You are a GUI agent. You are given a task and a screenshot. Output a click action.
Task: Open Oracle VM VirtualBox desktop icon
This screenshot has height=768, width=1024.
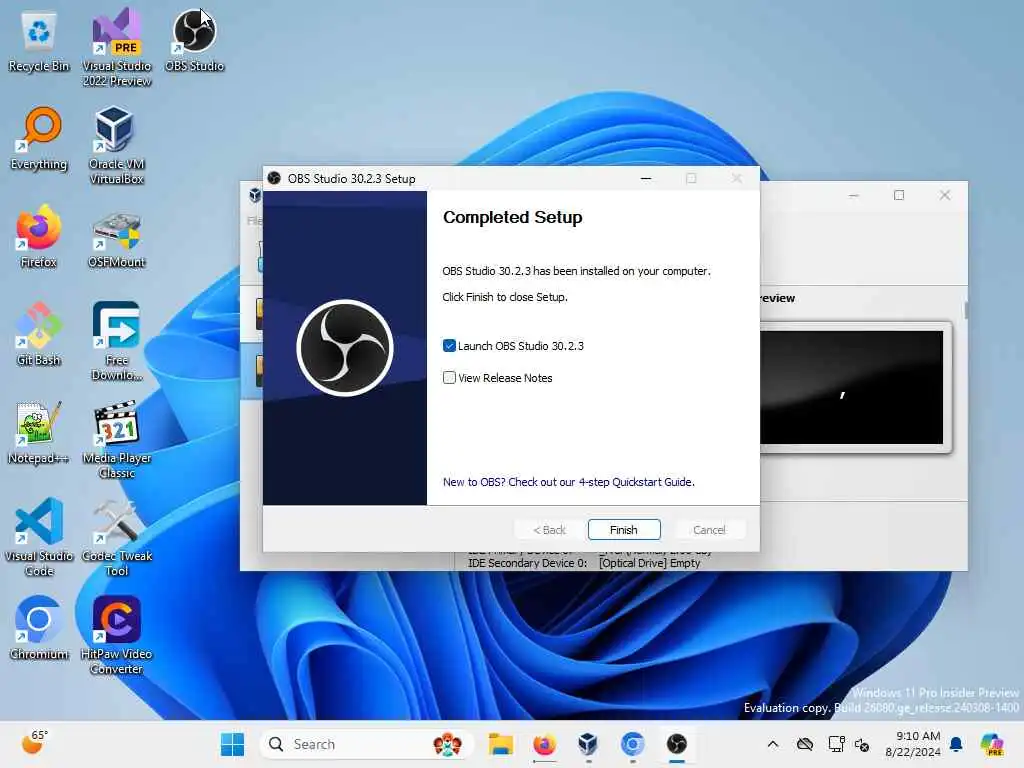tap(117, 145)
